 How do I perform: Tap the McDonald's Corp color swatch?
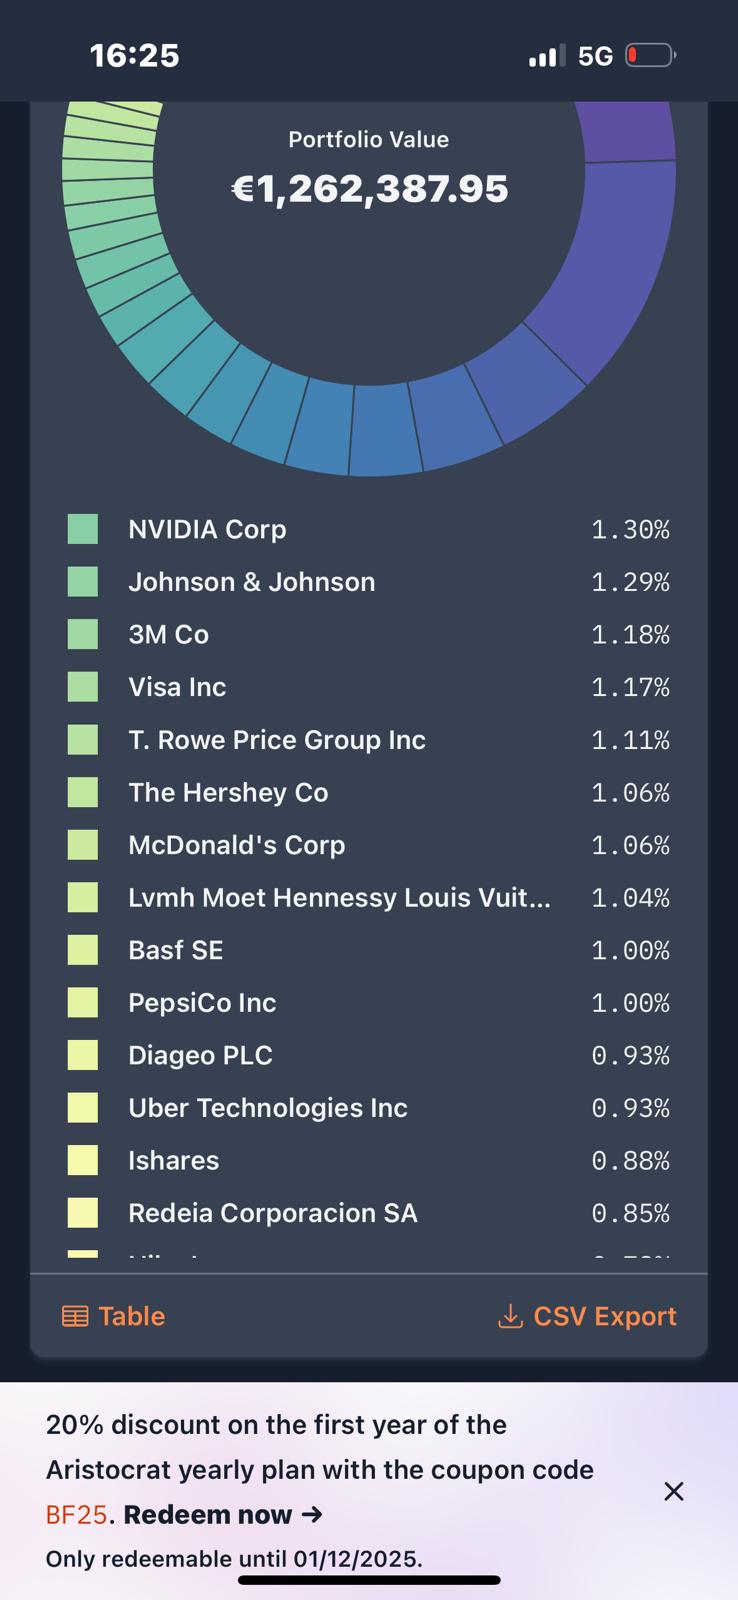coord(83,845)
